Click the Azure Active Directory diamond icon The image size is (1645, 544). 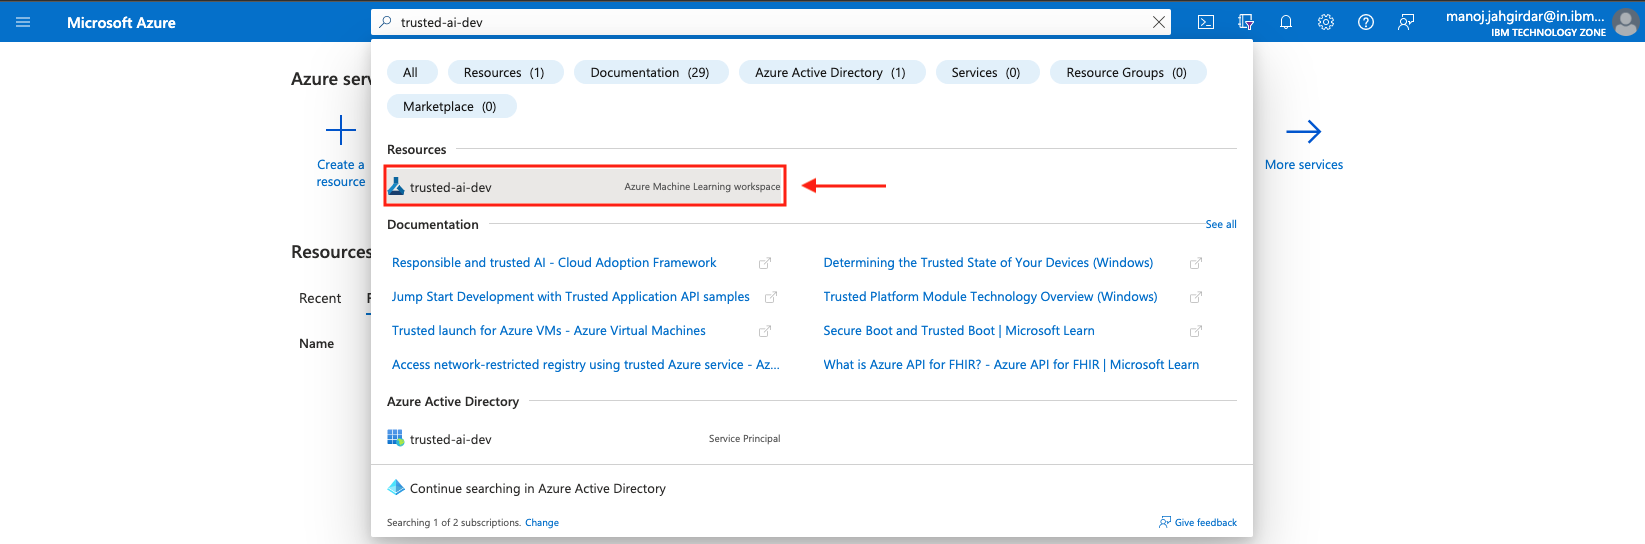pyautogui.click(x=396, y=488)
